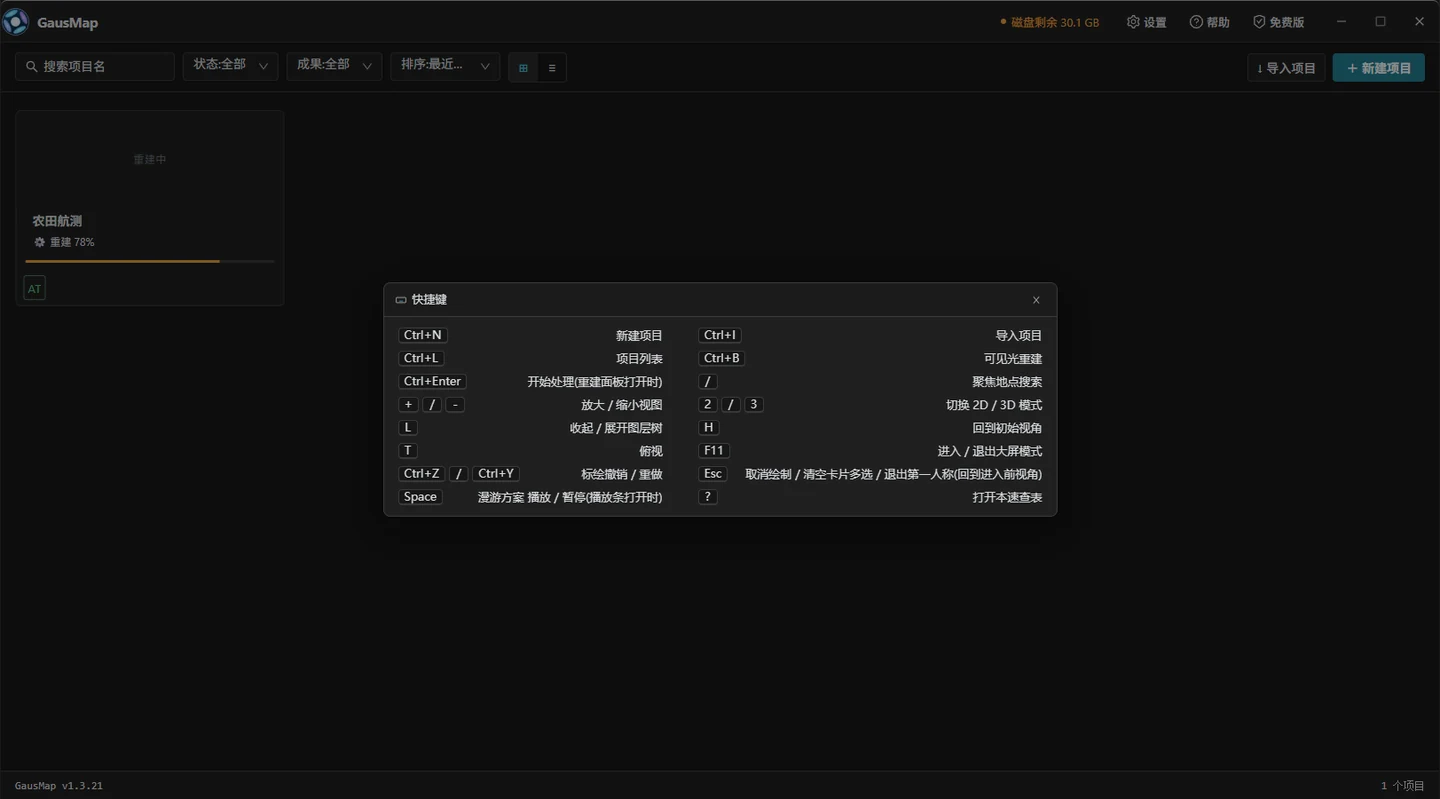The image size is (1440, 799).
Task: Click the 进入 / 退出大屏模式 description
Action: (990, 451)
